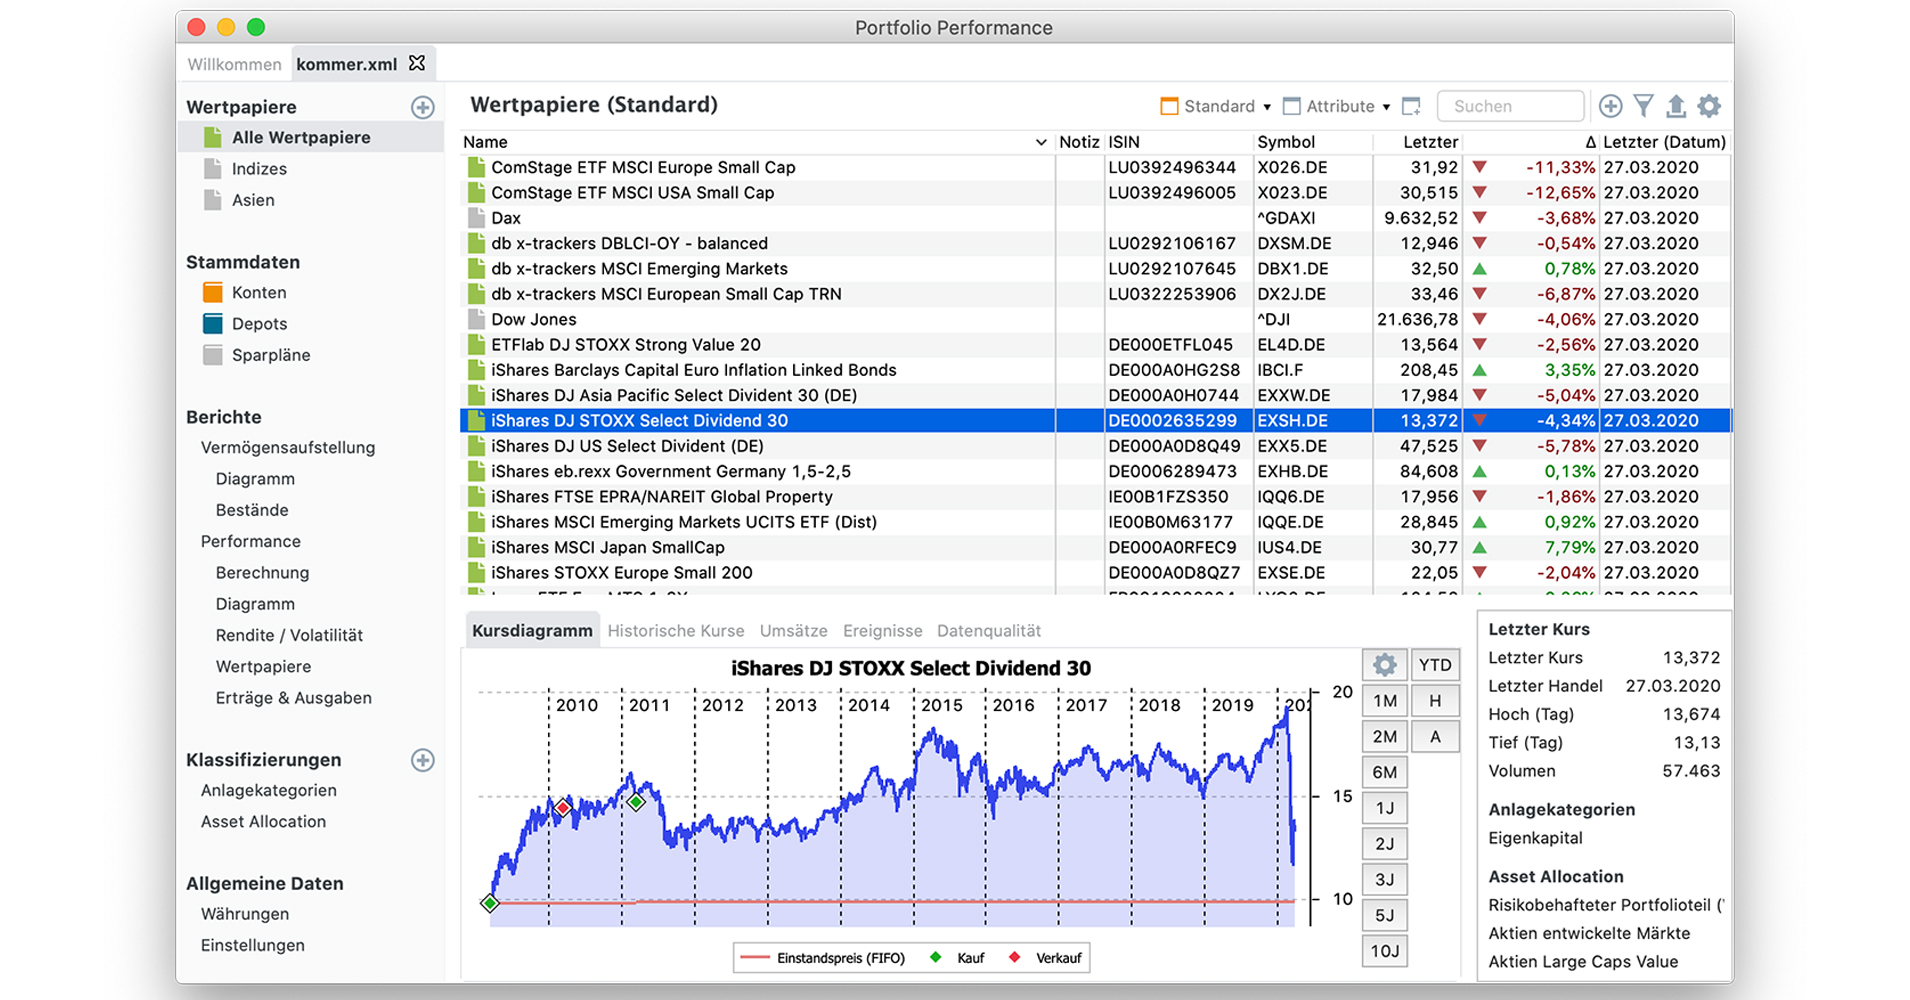Switch to Historische Kurse tab
This screenshot has width=1910, height=1000.
coord(676,630)
